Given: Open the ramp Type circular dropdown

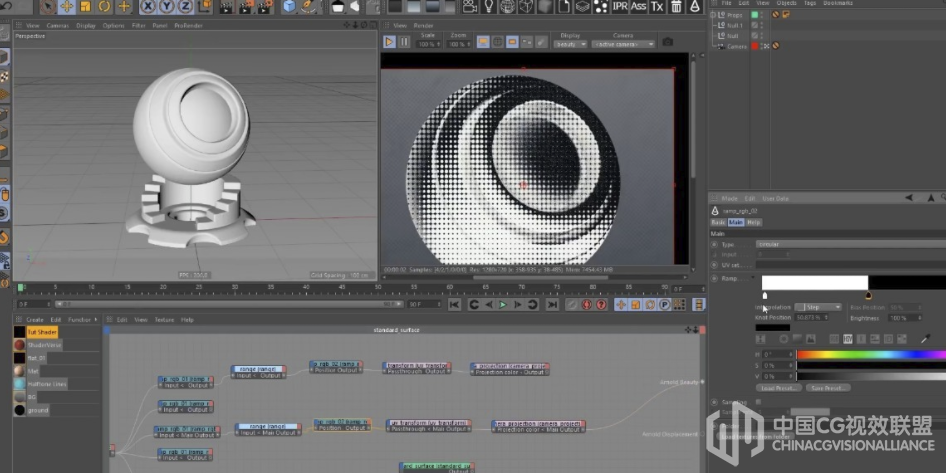Looking at the screenshot, I should coord(851,244).
